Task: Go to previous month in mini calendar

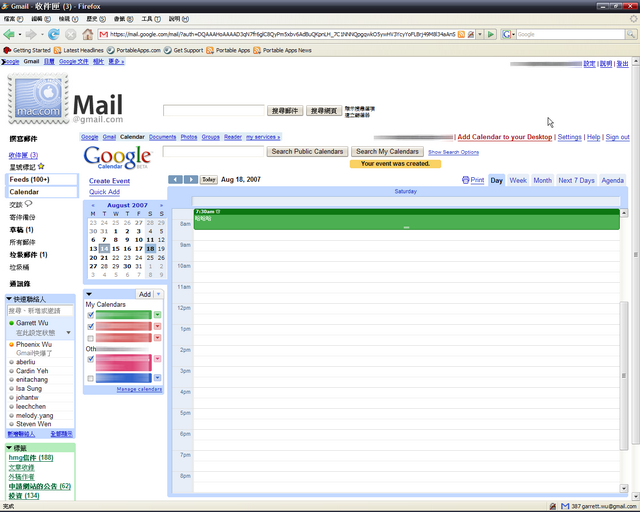Action: pos(93,205)
